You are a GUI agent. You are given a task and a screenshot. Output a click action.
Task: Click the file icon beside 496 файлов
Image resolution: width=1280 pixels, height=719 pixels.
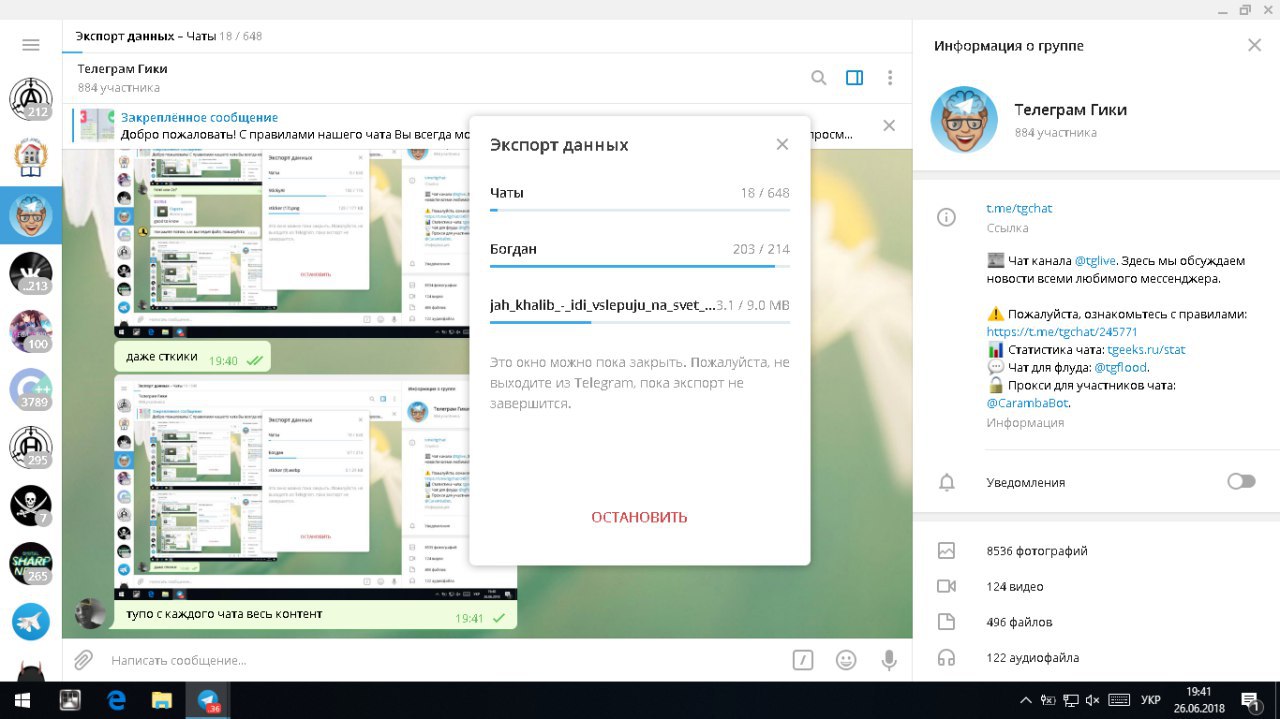946,622
